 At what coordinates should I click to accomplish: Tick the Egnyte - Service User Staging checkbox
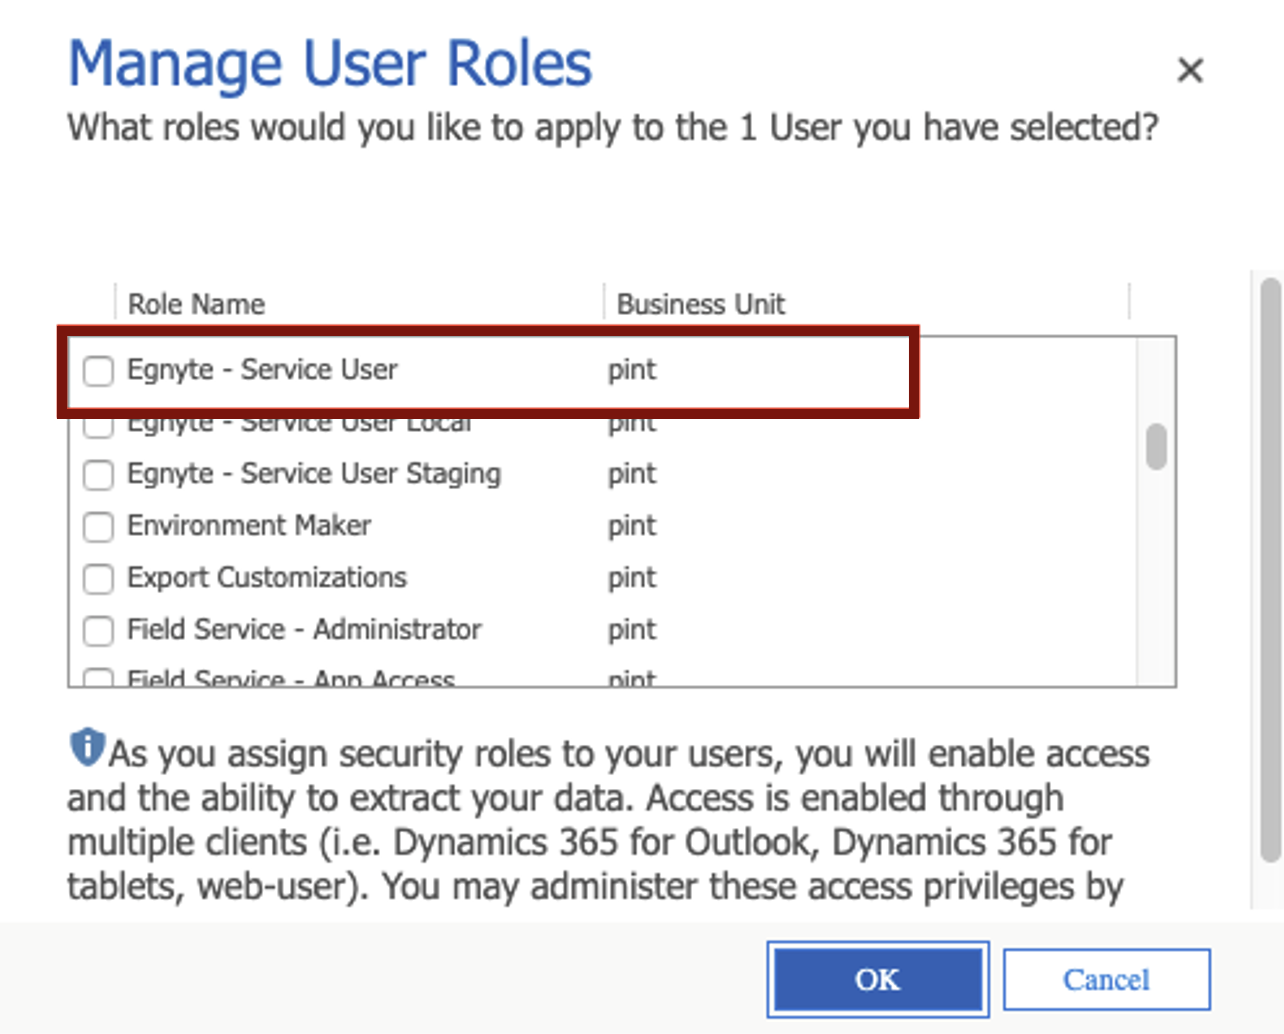[x=98, y=475]
